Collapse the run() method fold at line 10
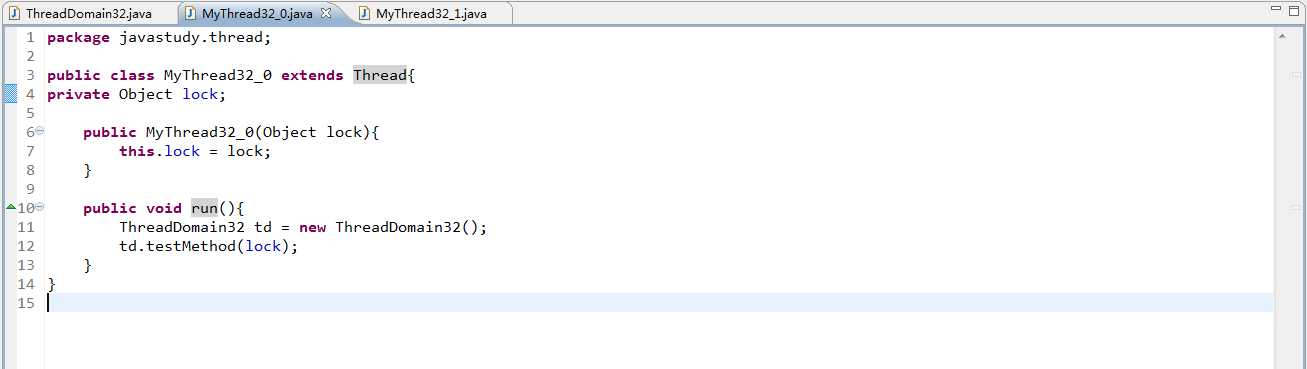 point(39,207)
